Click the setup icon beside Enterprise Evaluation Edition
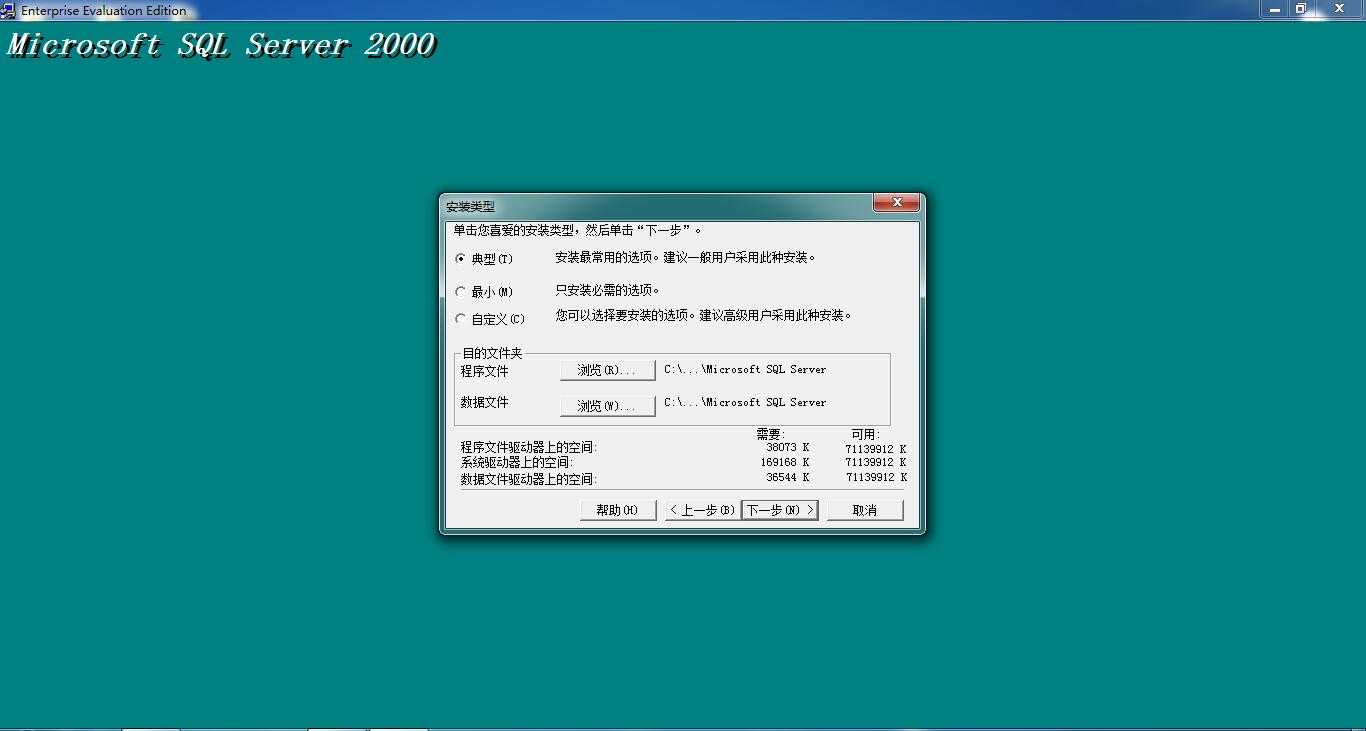1366x731 pixels. point(8,11)
